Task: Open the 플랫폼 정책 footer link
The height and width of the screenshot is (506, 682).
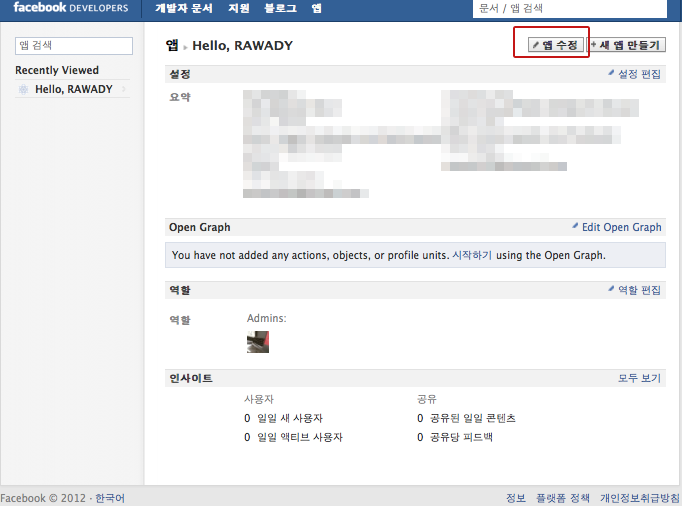Action: 563,498
